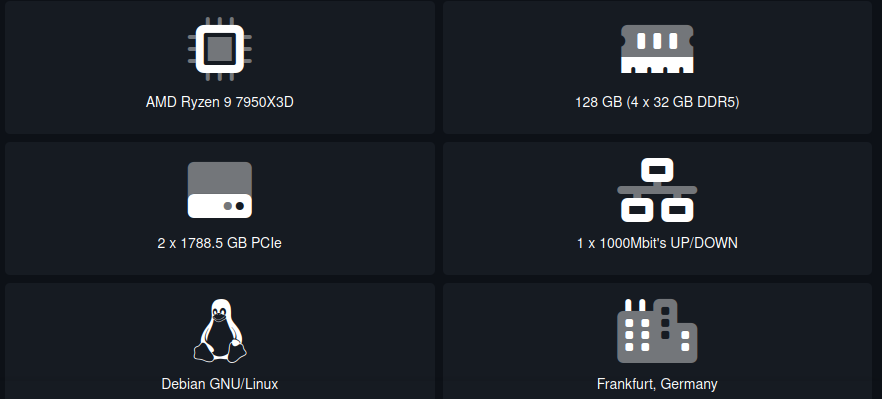Click the 1 x 1000Mbit's UP/DOWN label

[657, 243]
